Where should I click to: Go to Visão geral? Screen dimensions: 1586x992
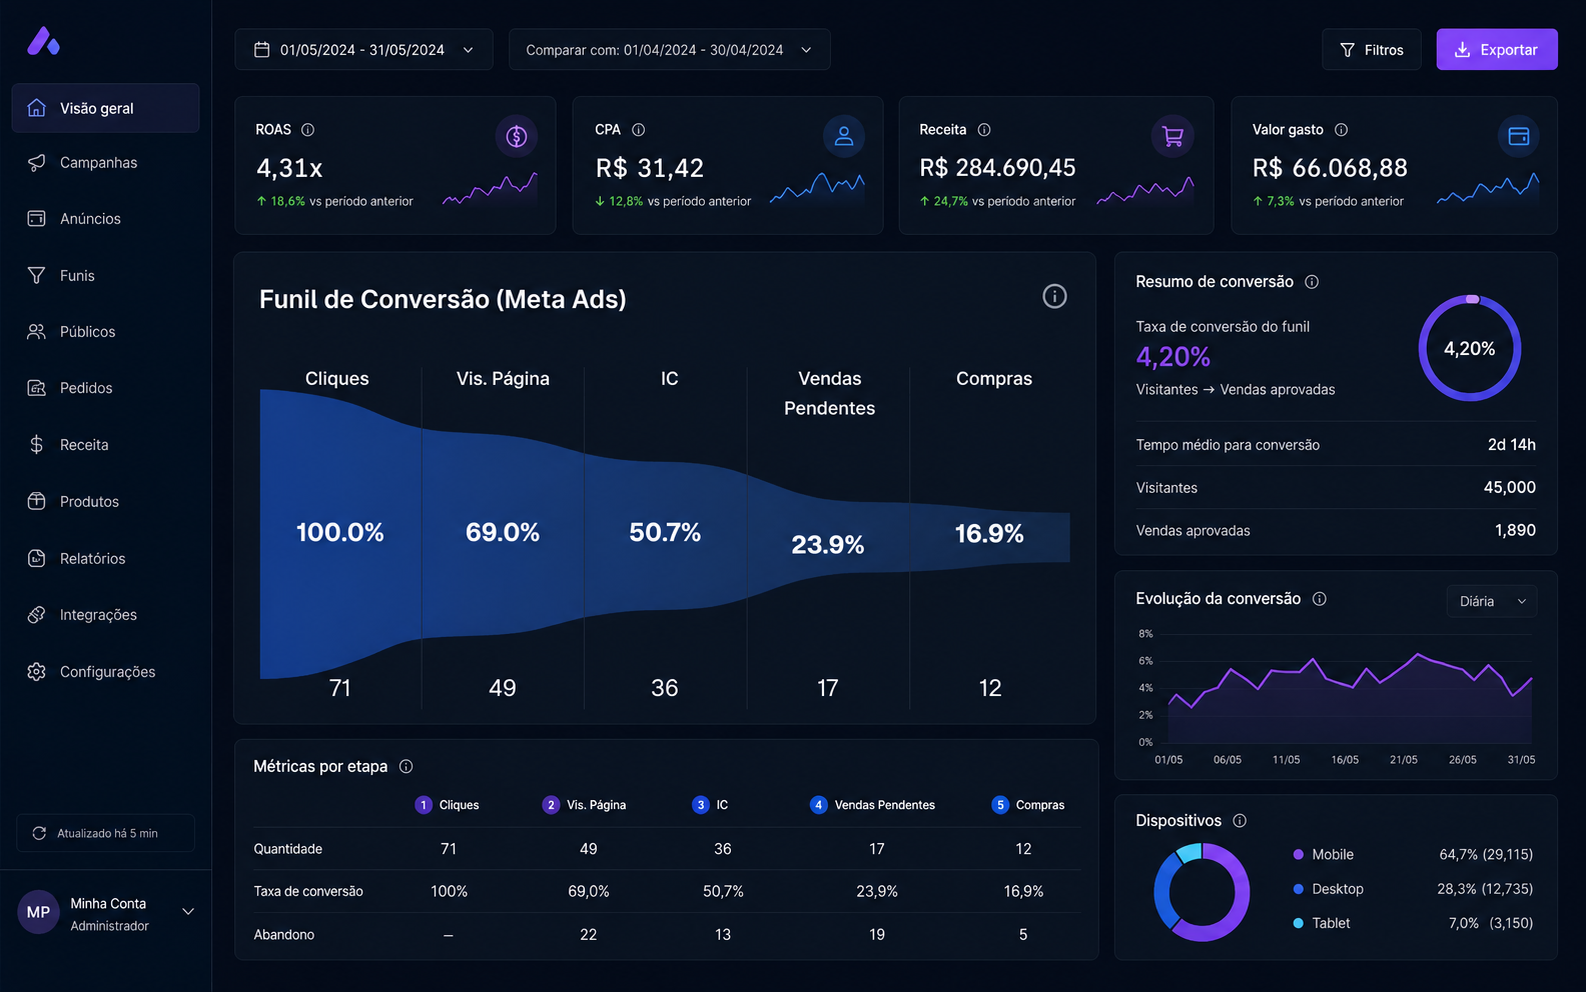(x=105, y=108)
